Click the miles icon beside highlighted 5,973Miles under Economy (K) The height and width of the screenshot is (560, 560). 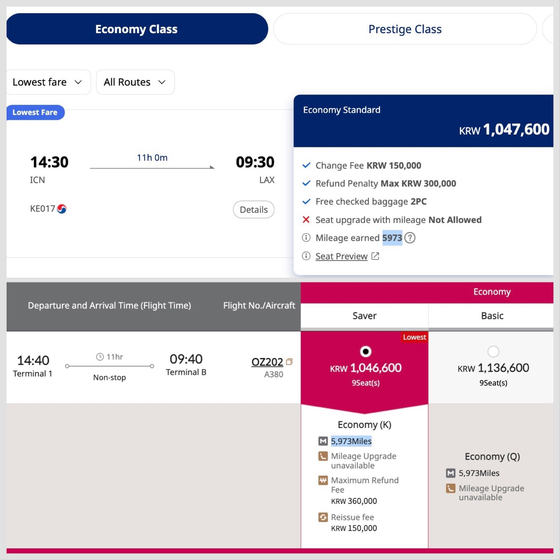coord(323,441)
